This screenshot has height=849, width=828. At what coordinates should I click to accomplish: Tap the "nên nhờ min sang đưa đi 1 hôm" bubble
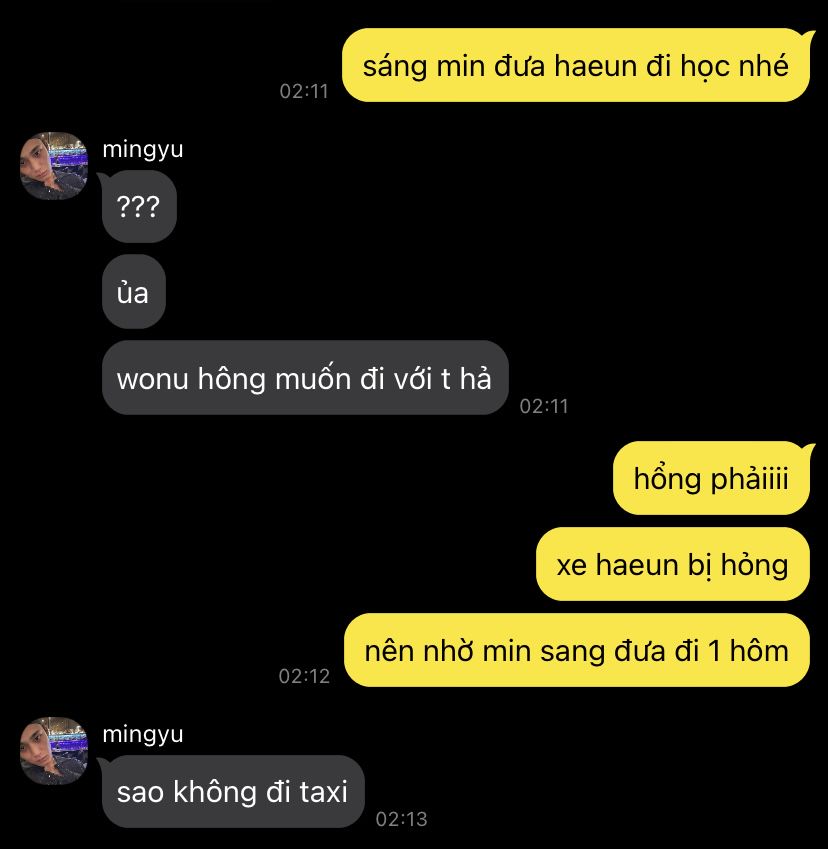pyautogui.click(x=577, y=650)
